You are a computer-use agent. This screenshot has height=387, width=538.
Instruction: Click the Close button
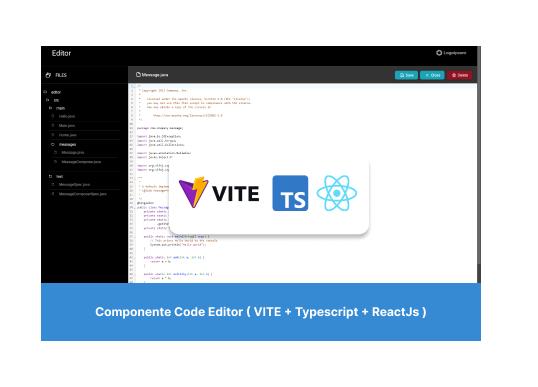tap(432, 75)
